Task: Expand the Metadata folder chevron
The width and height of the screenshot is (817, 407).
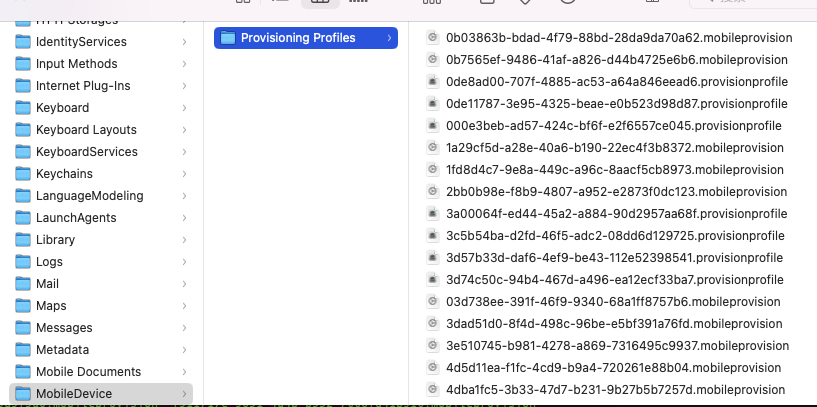Action: [x=185, y=350]
